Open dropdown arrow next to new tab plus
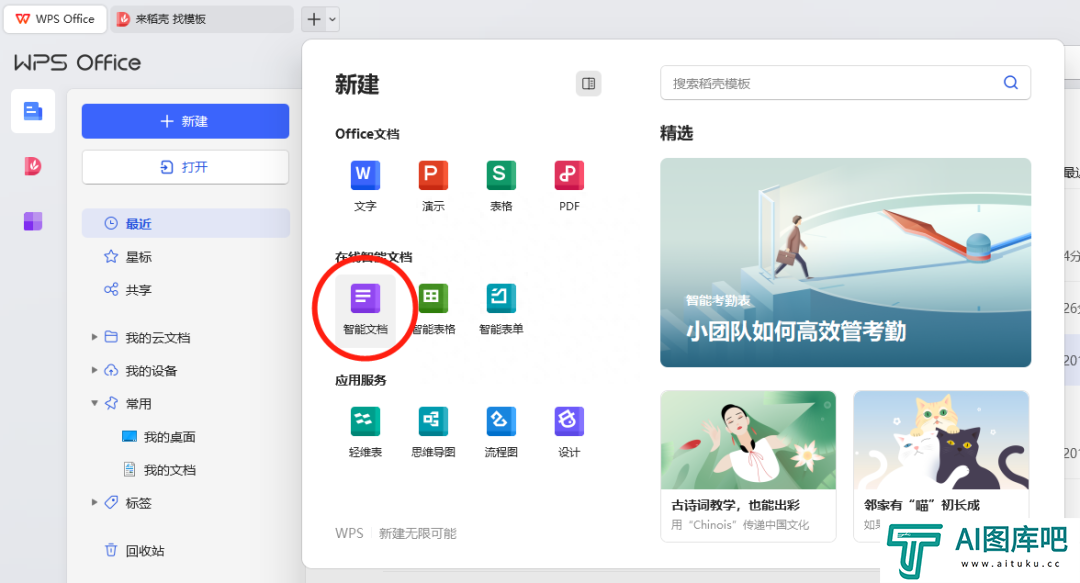Screen dimensions: 1080x583 tap(333, 19)
